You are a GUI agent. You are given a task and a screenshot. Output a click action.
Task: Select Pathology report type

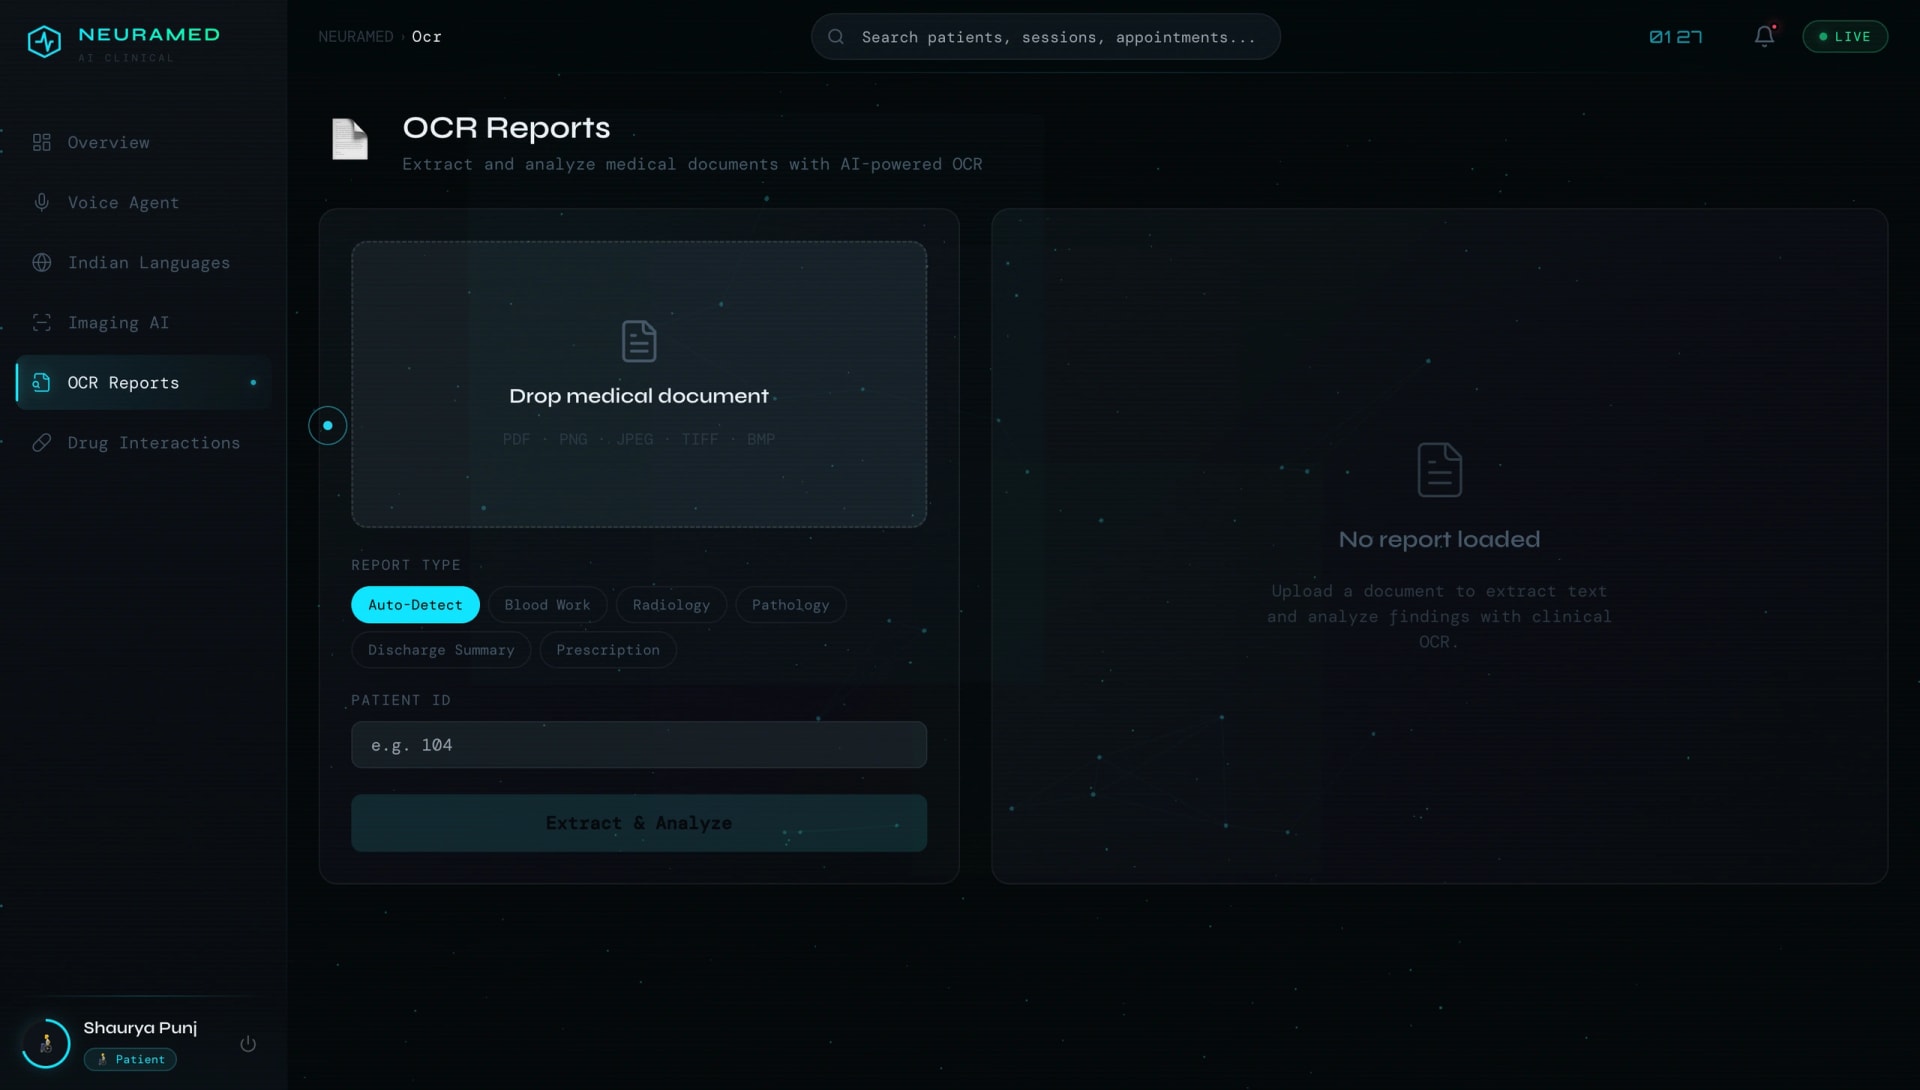coord(790,604)
